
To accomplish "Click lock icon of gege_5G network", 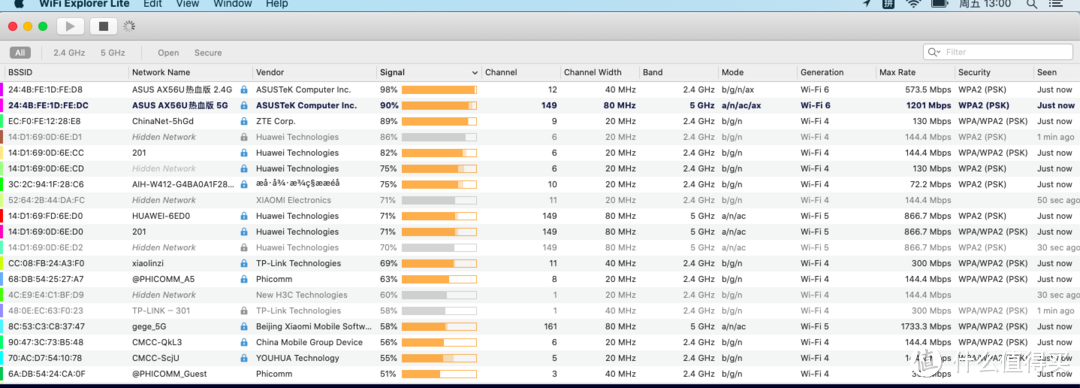I will (x=244, y=327).
